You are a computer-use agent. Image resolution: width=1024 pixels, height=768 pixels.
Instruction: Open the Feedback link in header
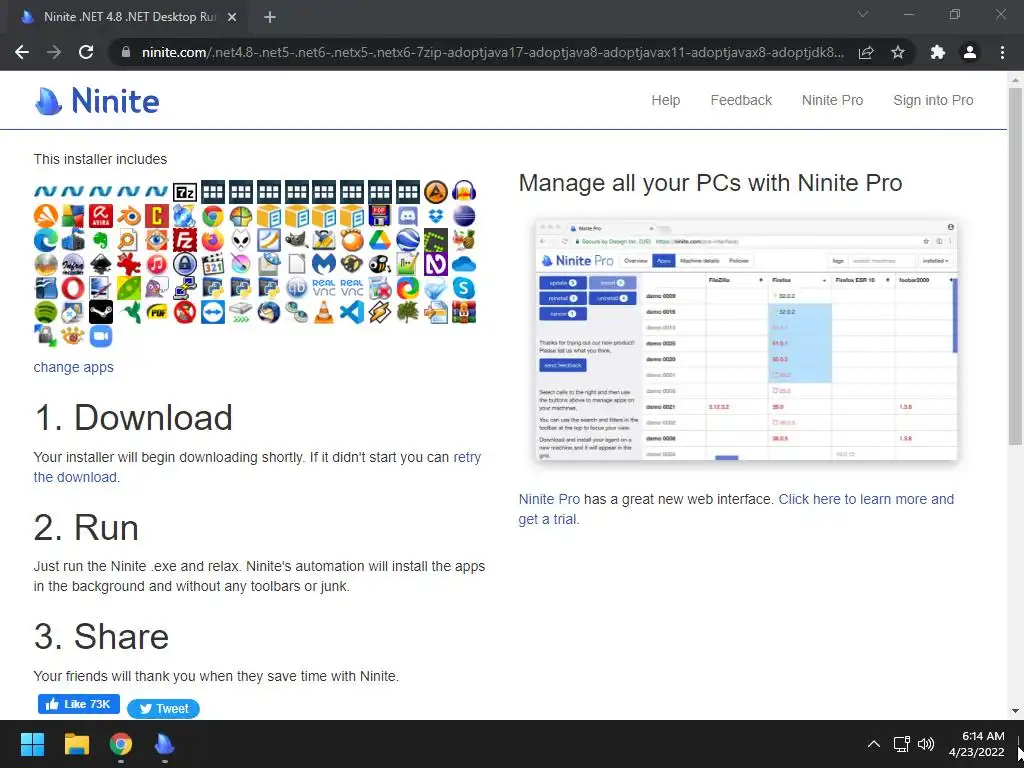[x=741, y=100]
